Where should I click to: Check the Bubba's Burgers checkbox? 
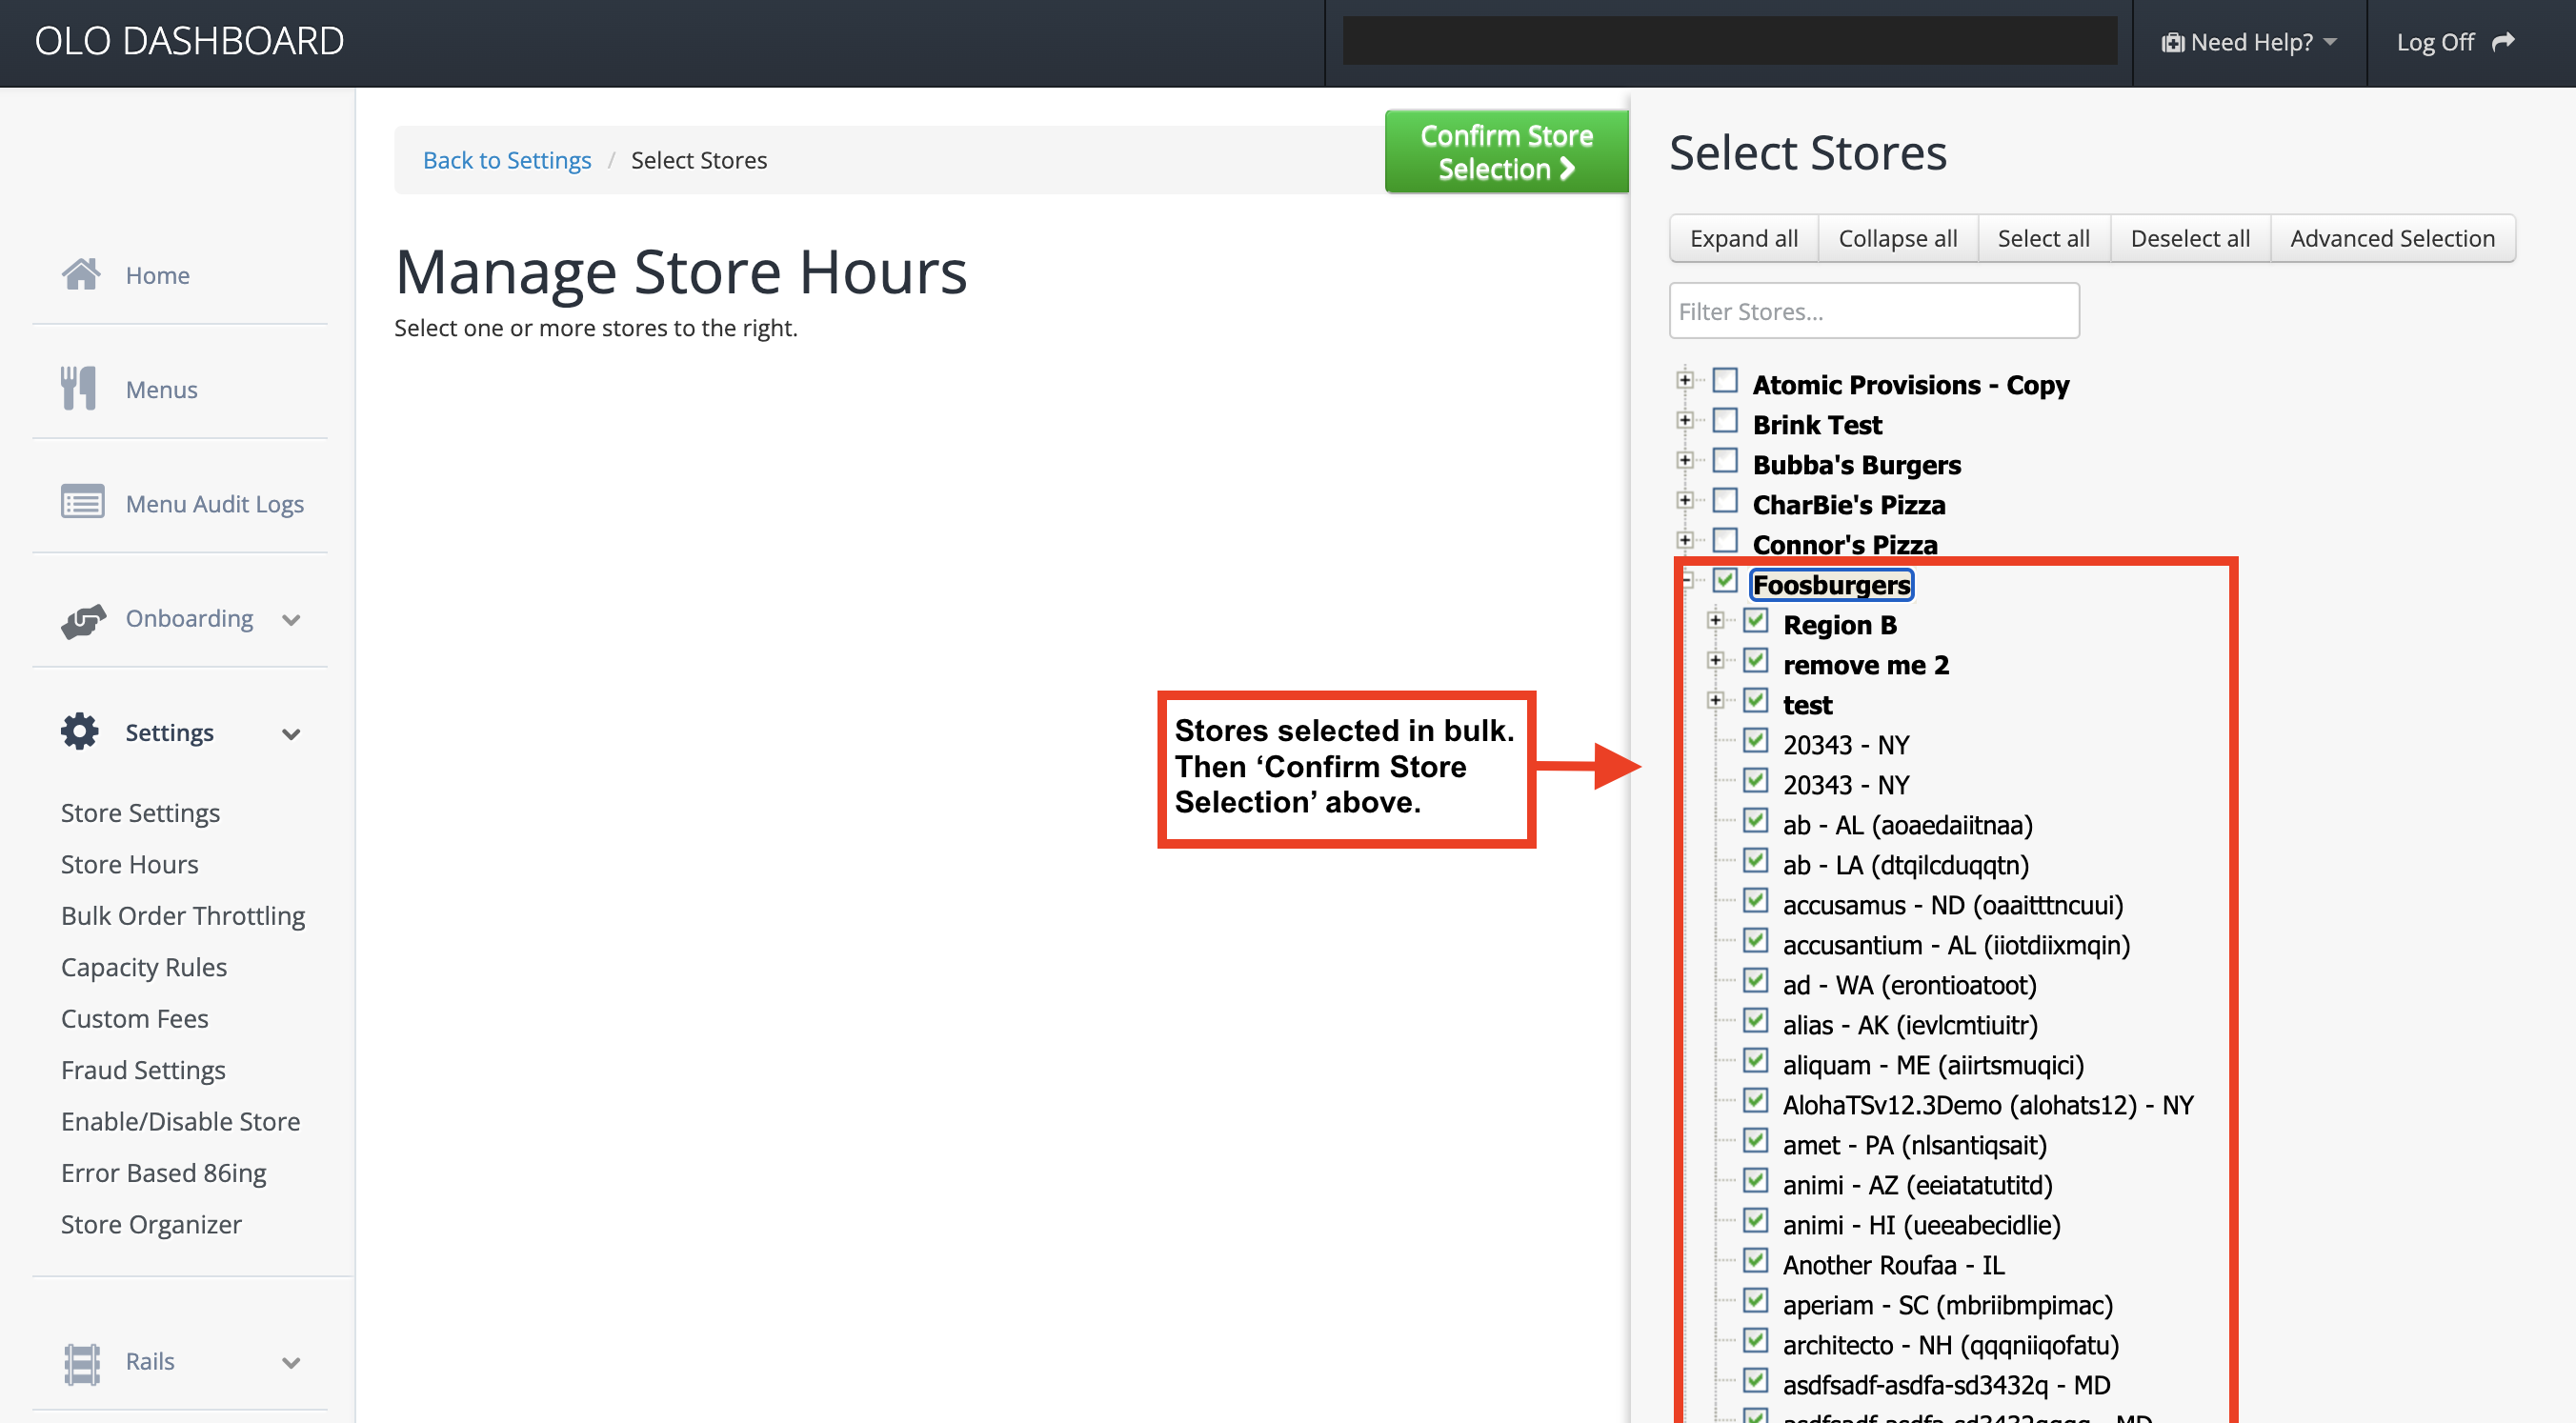(1725, 460)
